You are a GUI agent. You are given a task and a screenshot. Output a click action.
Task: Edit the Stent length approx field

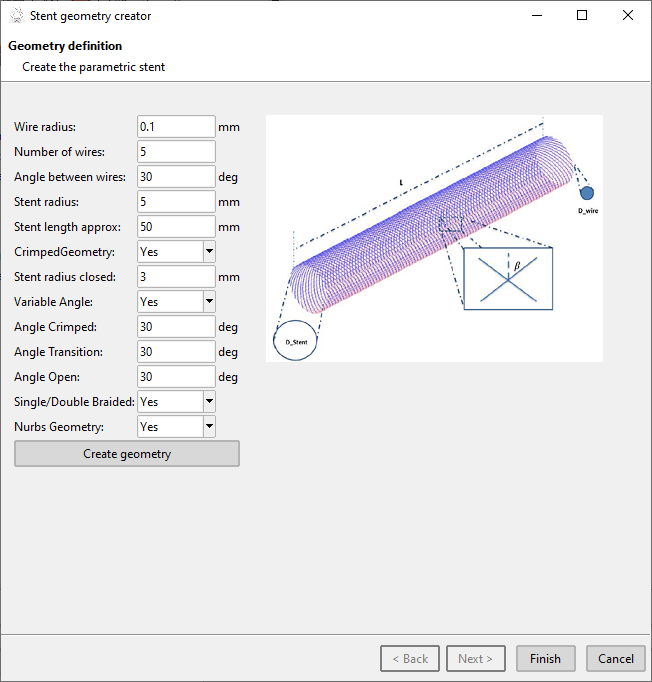click(x=176, y=227)
